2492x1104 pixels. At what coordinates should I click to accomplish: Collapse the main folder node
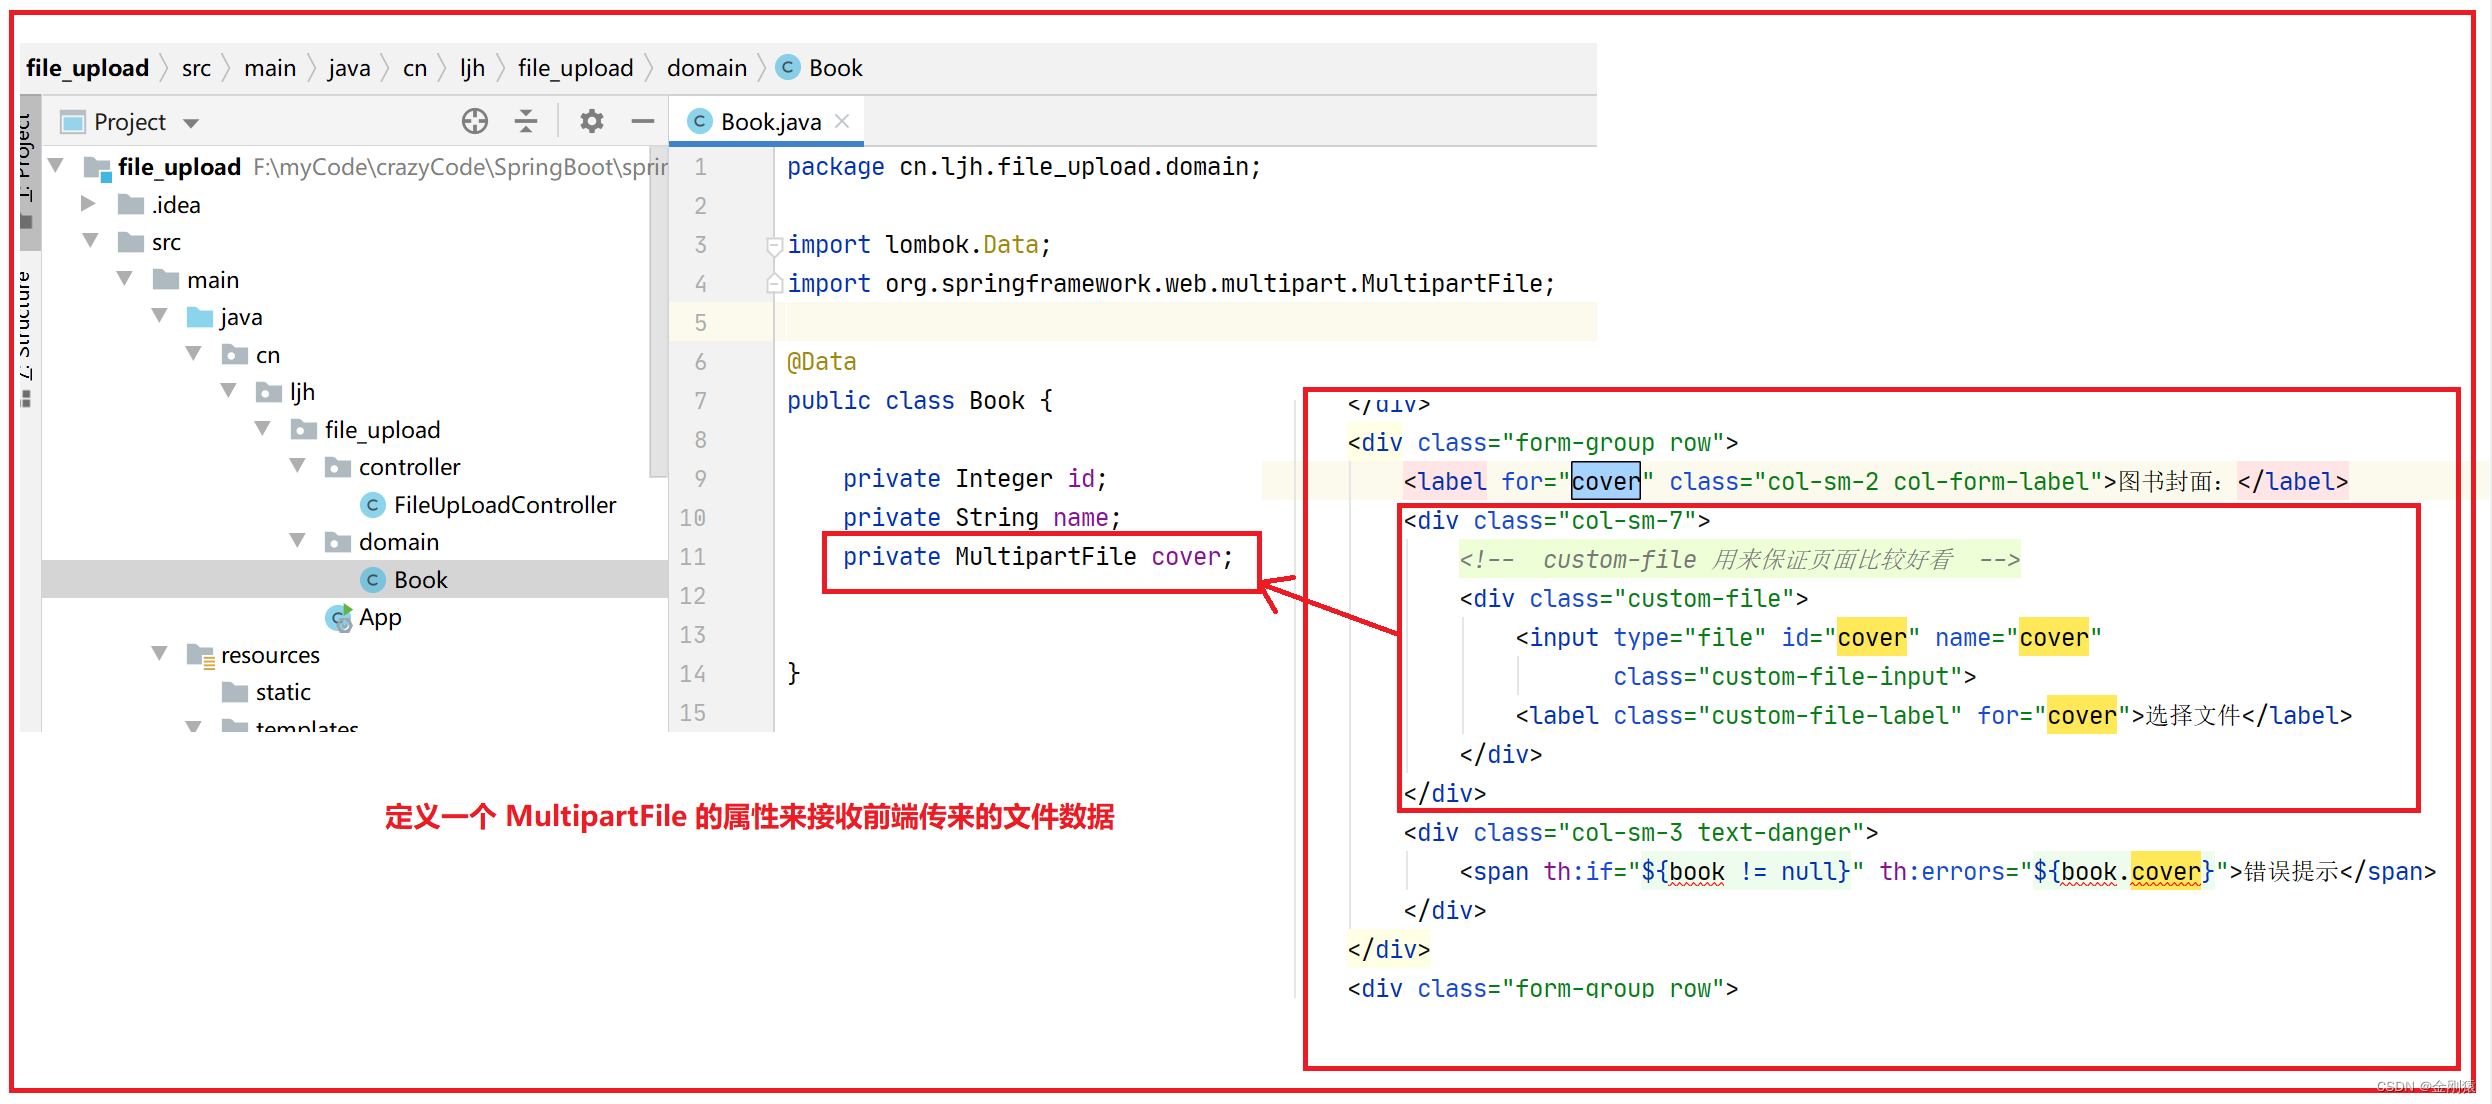[x=125, y=278]
